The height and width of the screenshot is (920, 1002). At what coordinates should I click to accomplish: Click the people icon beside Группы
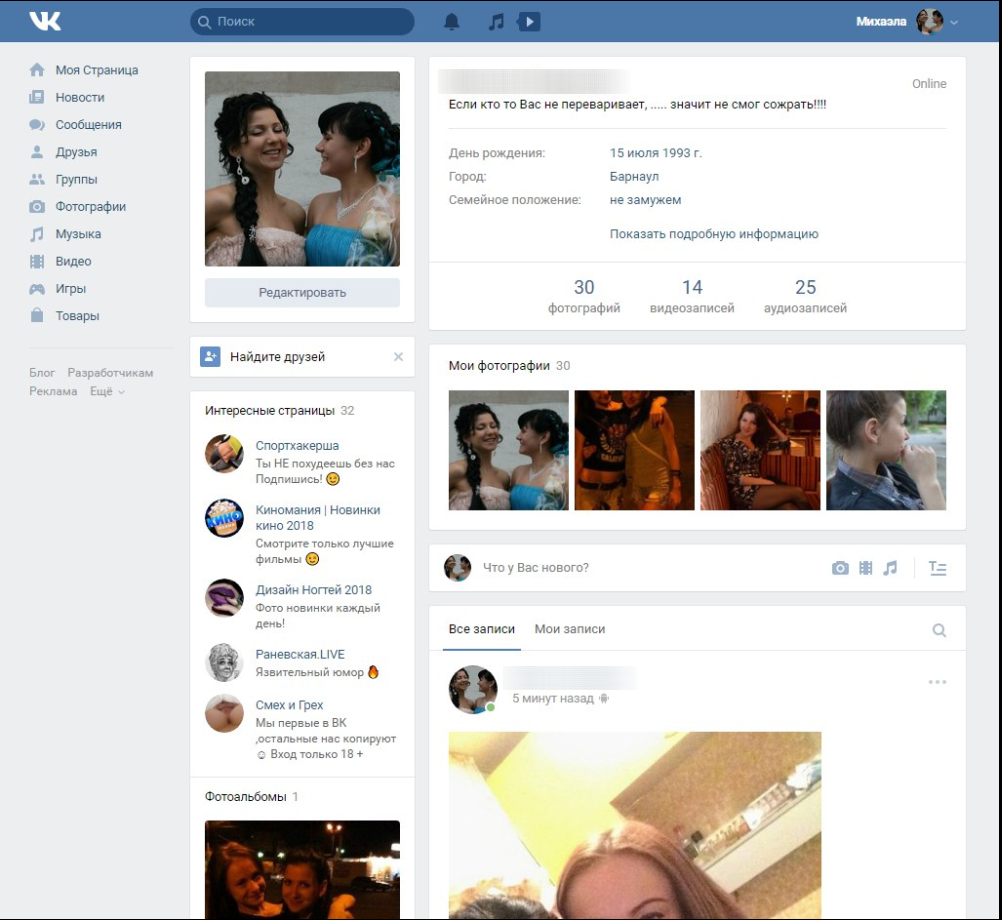click(x=37, y=180)
